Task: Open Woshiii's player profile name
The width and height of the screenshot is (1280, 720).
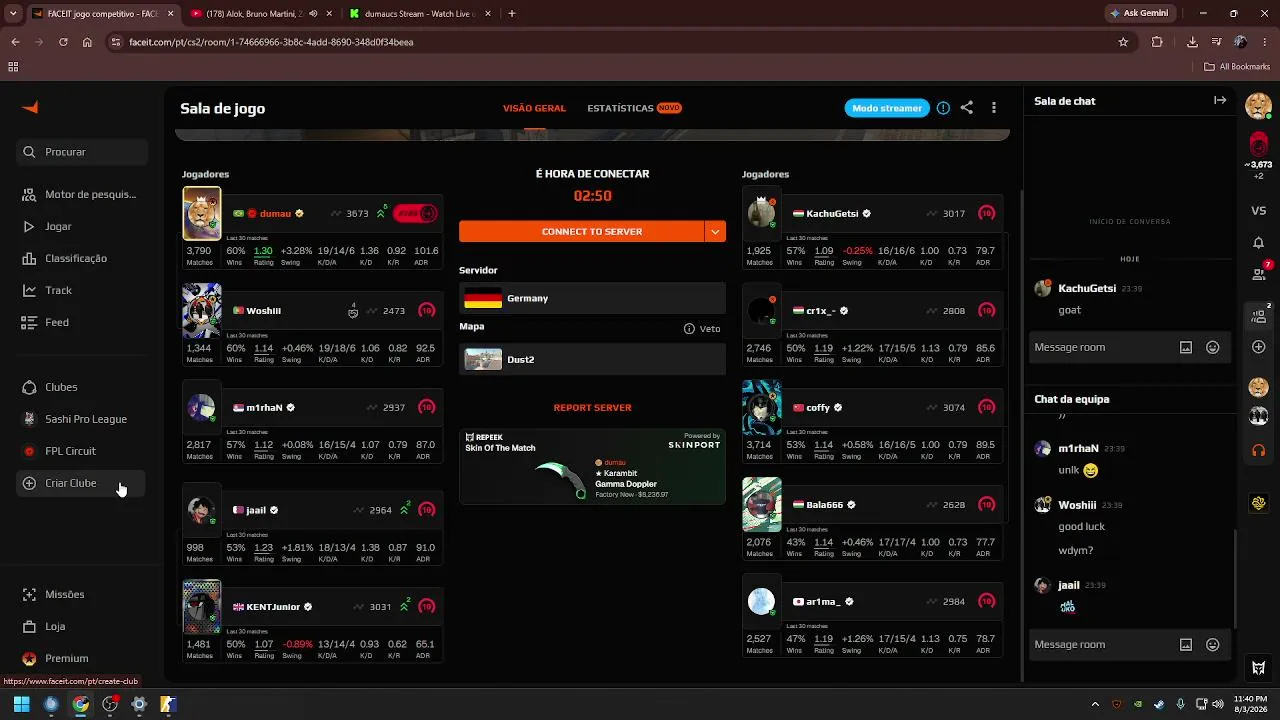Action: 264,311
